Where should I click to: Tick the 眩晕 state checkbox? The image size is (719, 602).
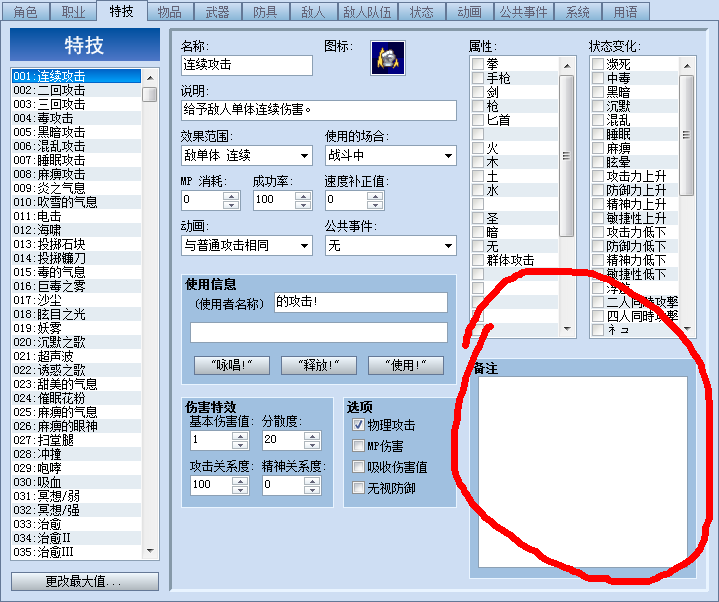pos(598,162)
